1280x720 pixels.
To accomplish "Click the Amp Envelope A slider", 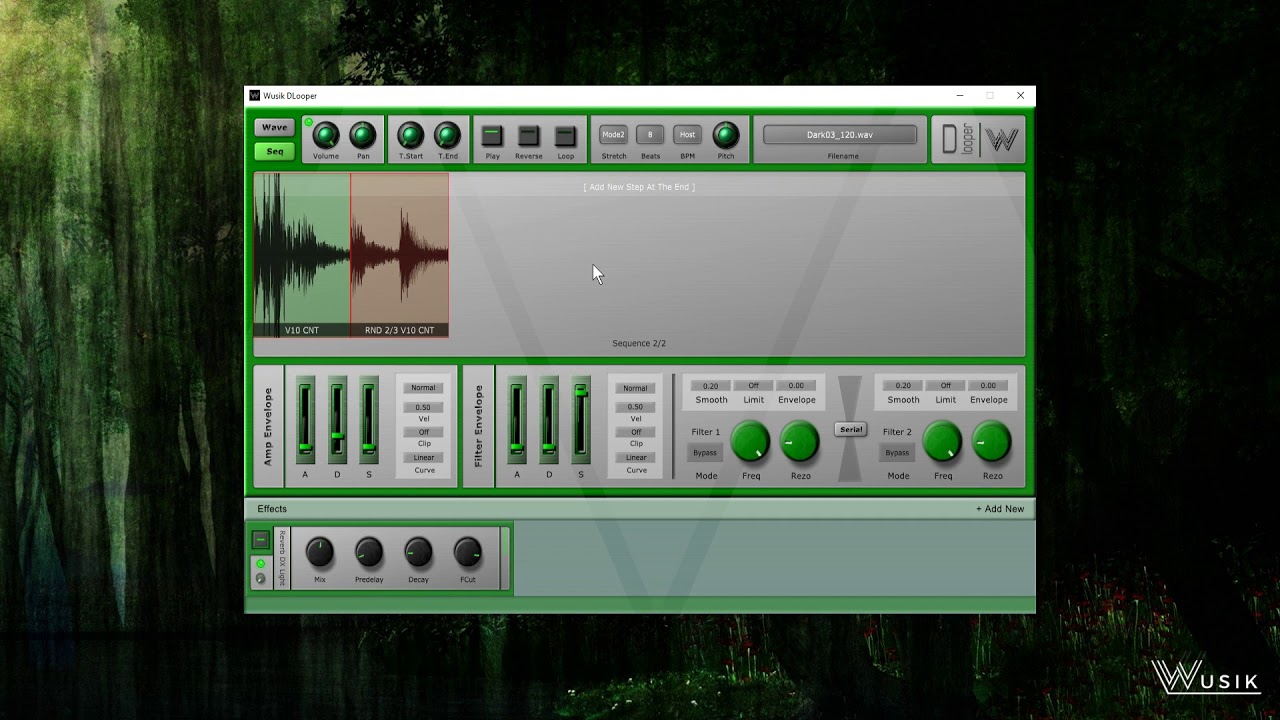I will click(305, 420).
